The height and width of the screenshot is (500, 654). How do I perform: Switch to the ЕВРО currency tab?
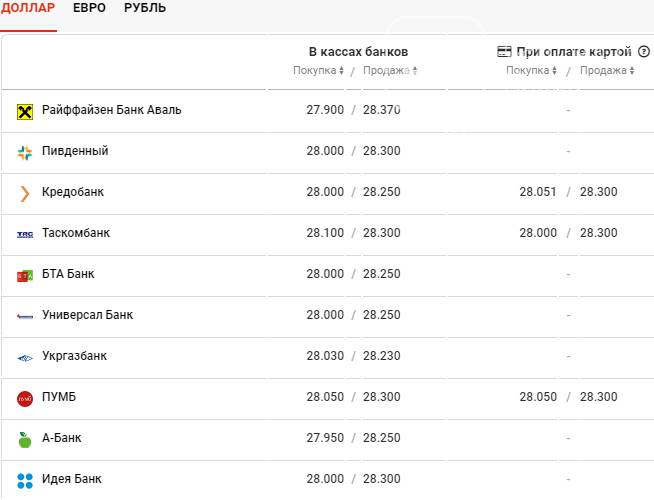[89, 8]
